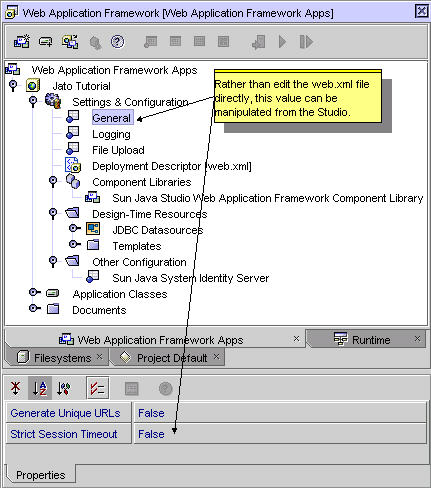Select Sun Java Studio Component Library node

[268, 198]
